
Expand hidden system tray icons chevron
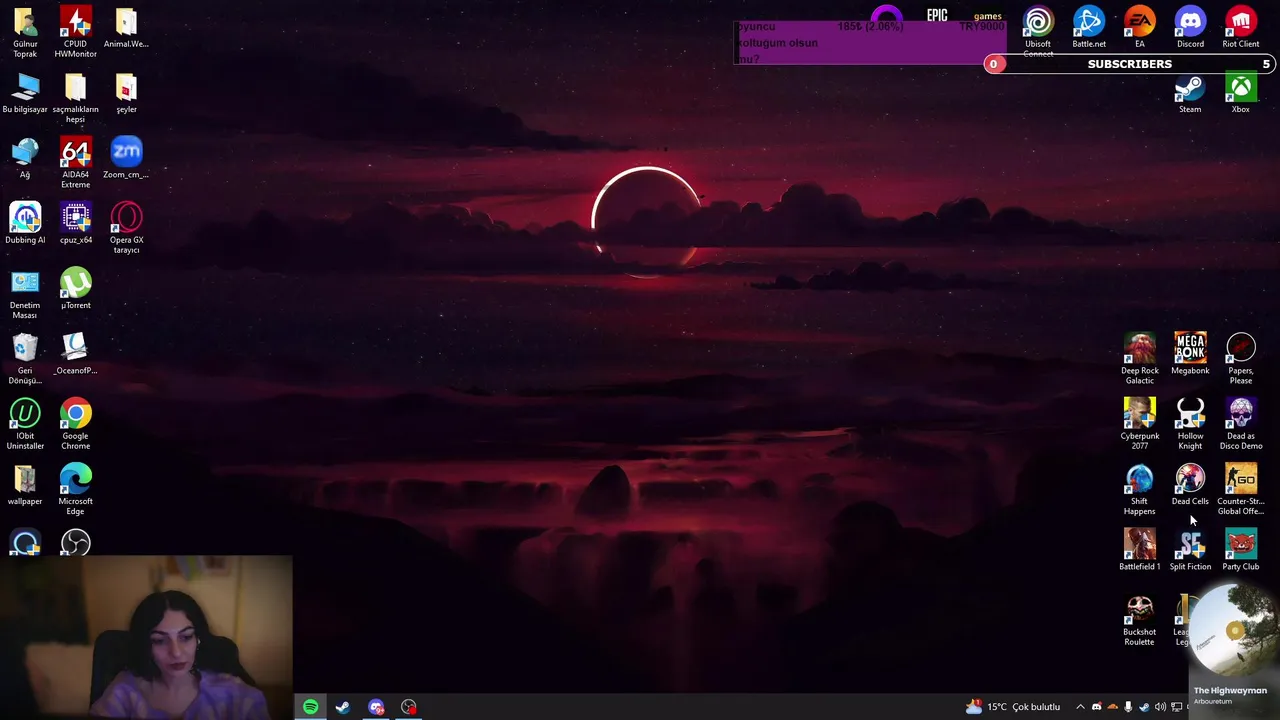tap(1080, 707)
